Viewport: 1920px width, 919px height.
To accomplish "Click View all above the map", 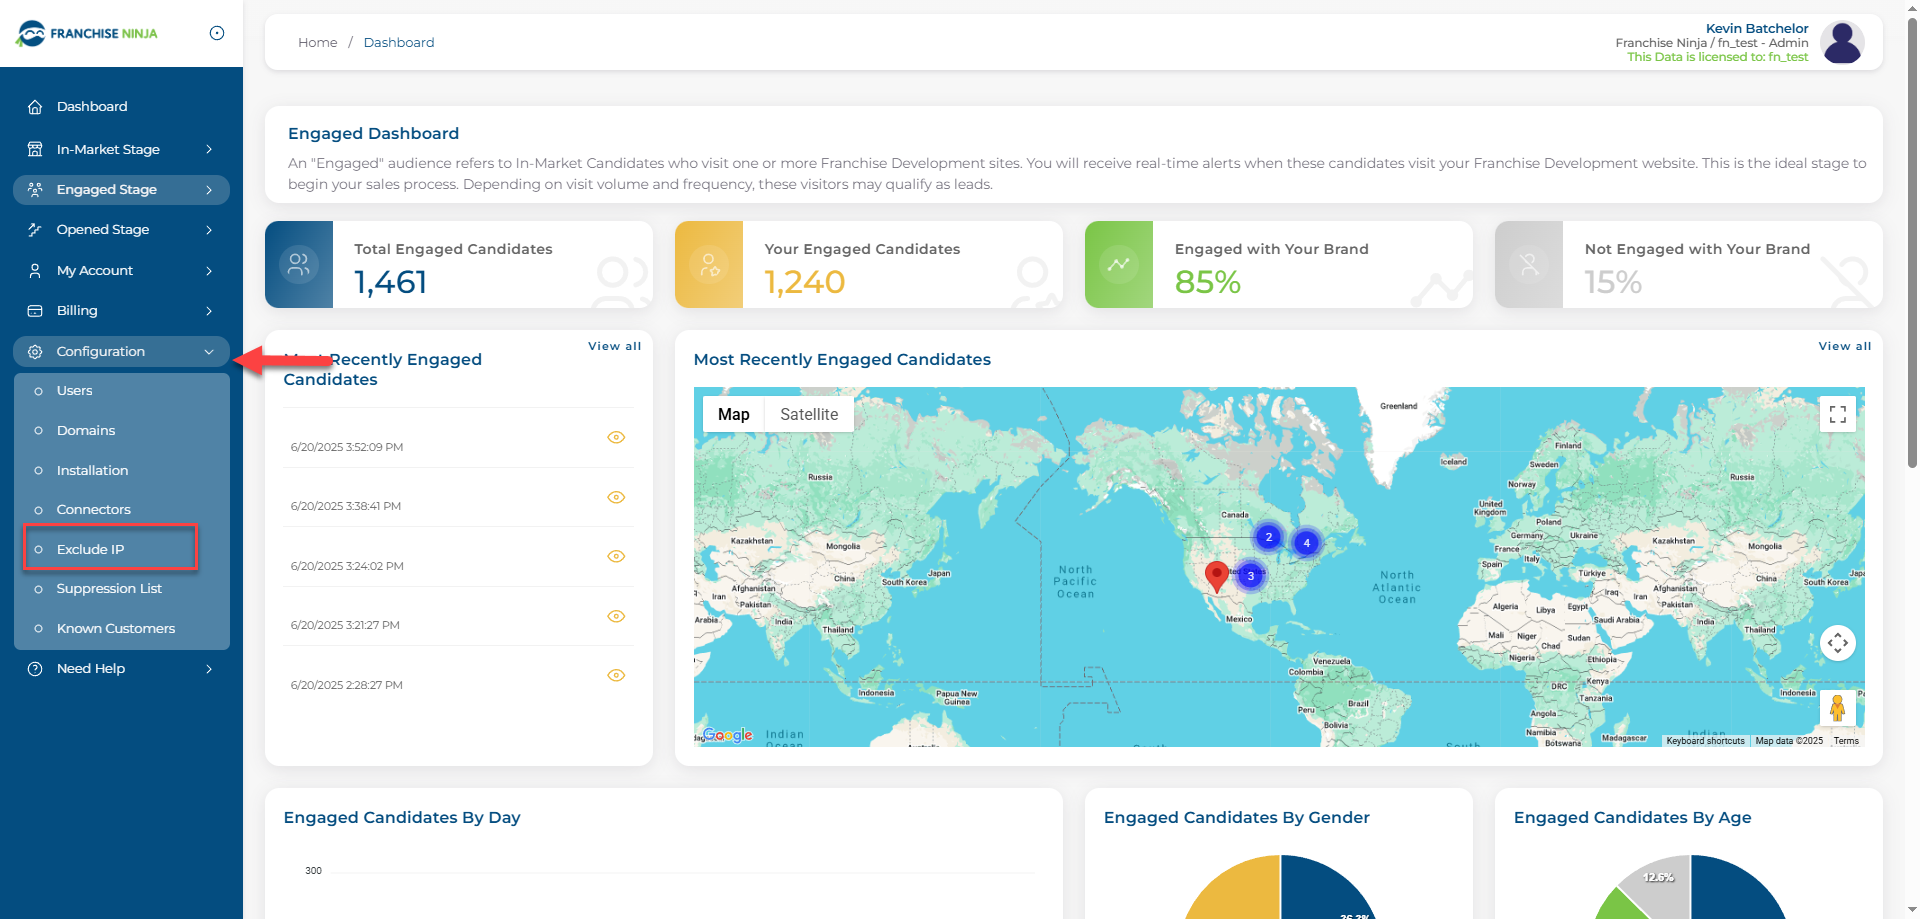I will [x=1844, y=346].
